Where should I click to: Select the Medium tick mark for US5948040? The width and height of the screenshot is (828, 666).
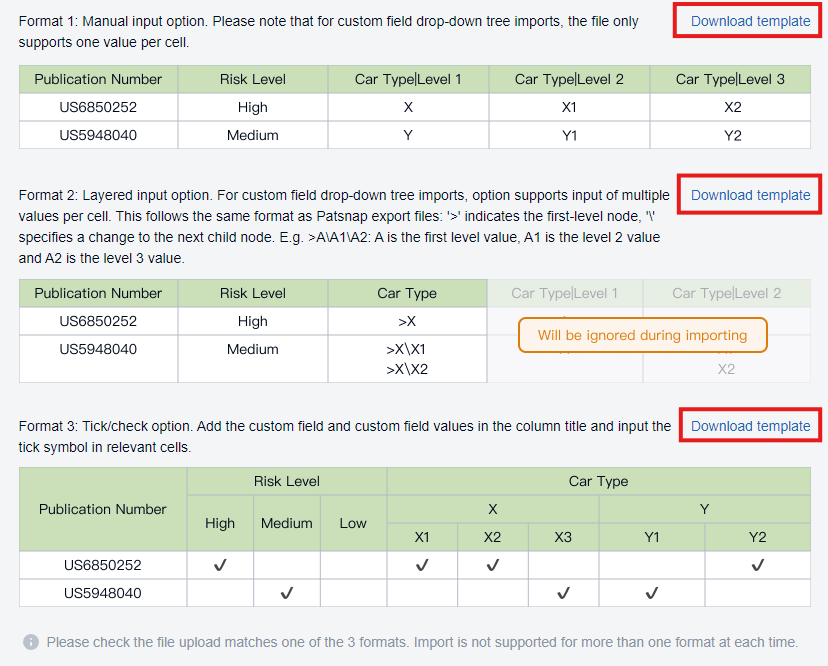pyautogui.click(x=287, y=593)
